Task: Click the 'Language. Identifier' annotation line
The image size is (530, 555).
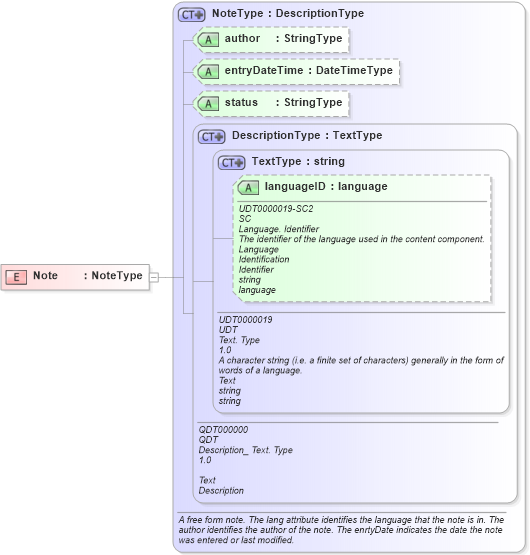Action: (x=279, y=229)
